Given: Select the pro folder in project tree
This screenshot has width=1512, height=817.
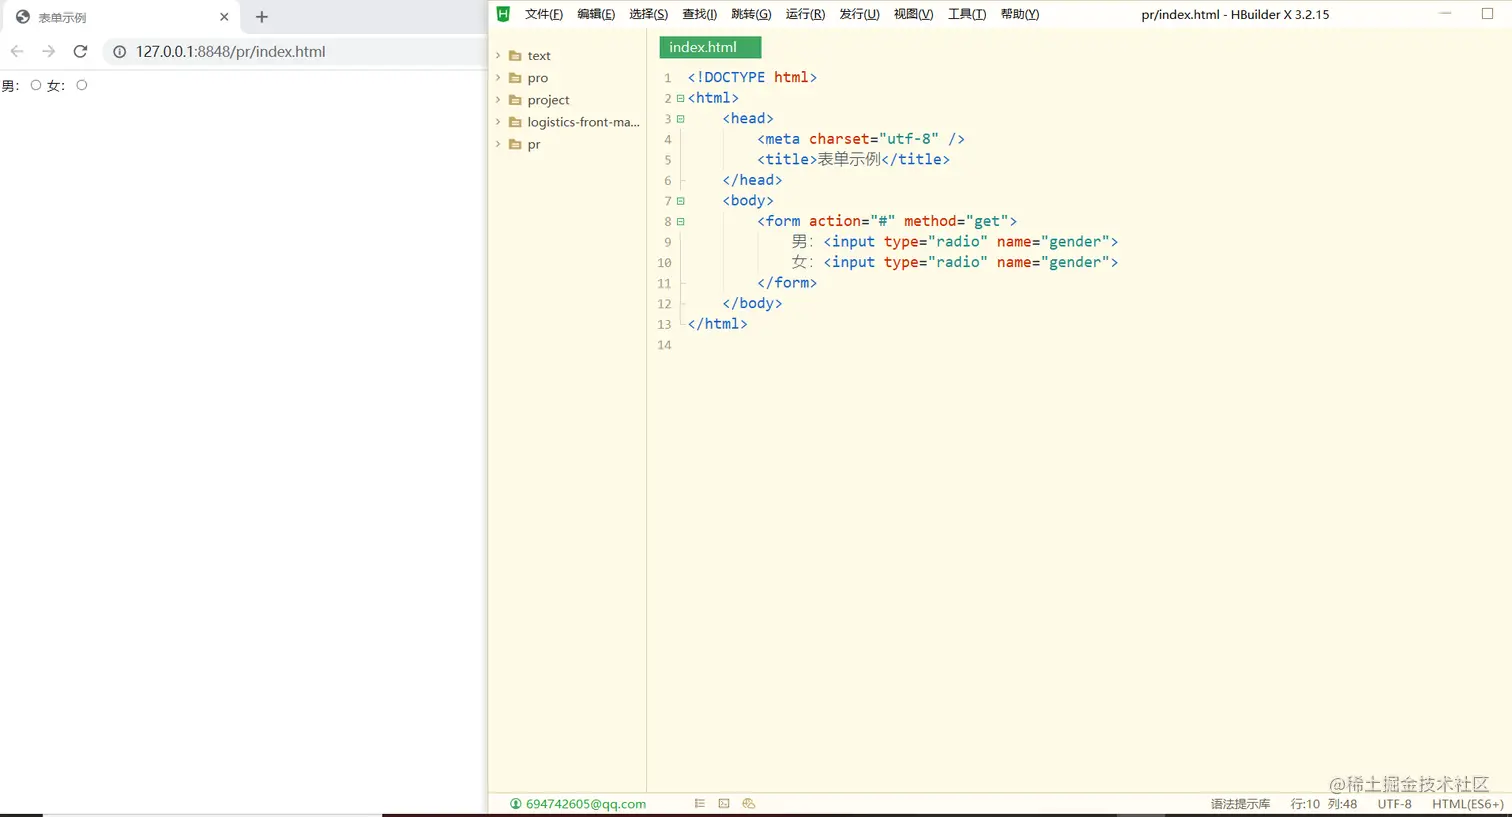Looking at the screenshot, I should click(x=538, y=78).
